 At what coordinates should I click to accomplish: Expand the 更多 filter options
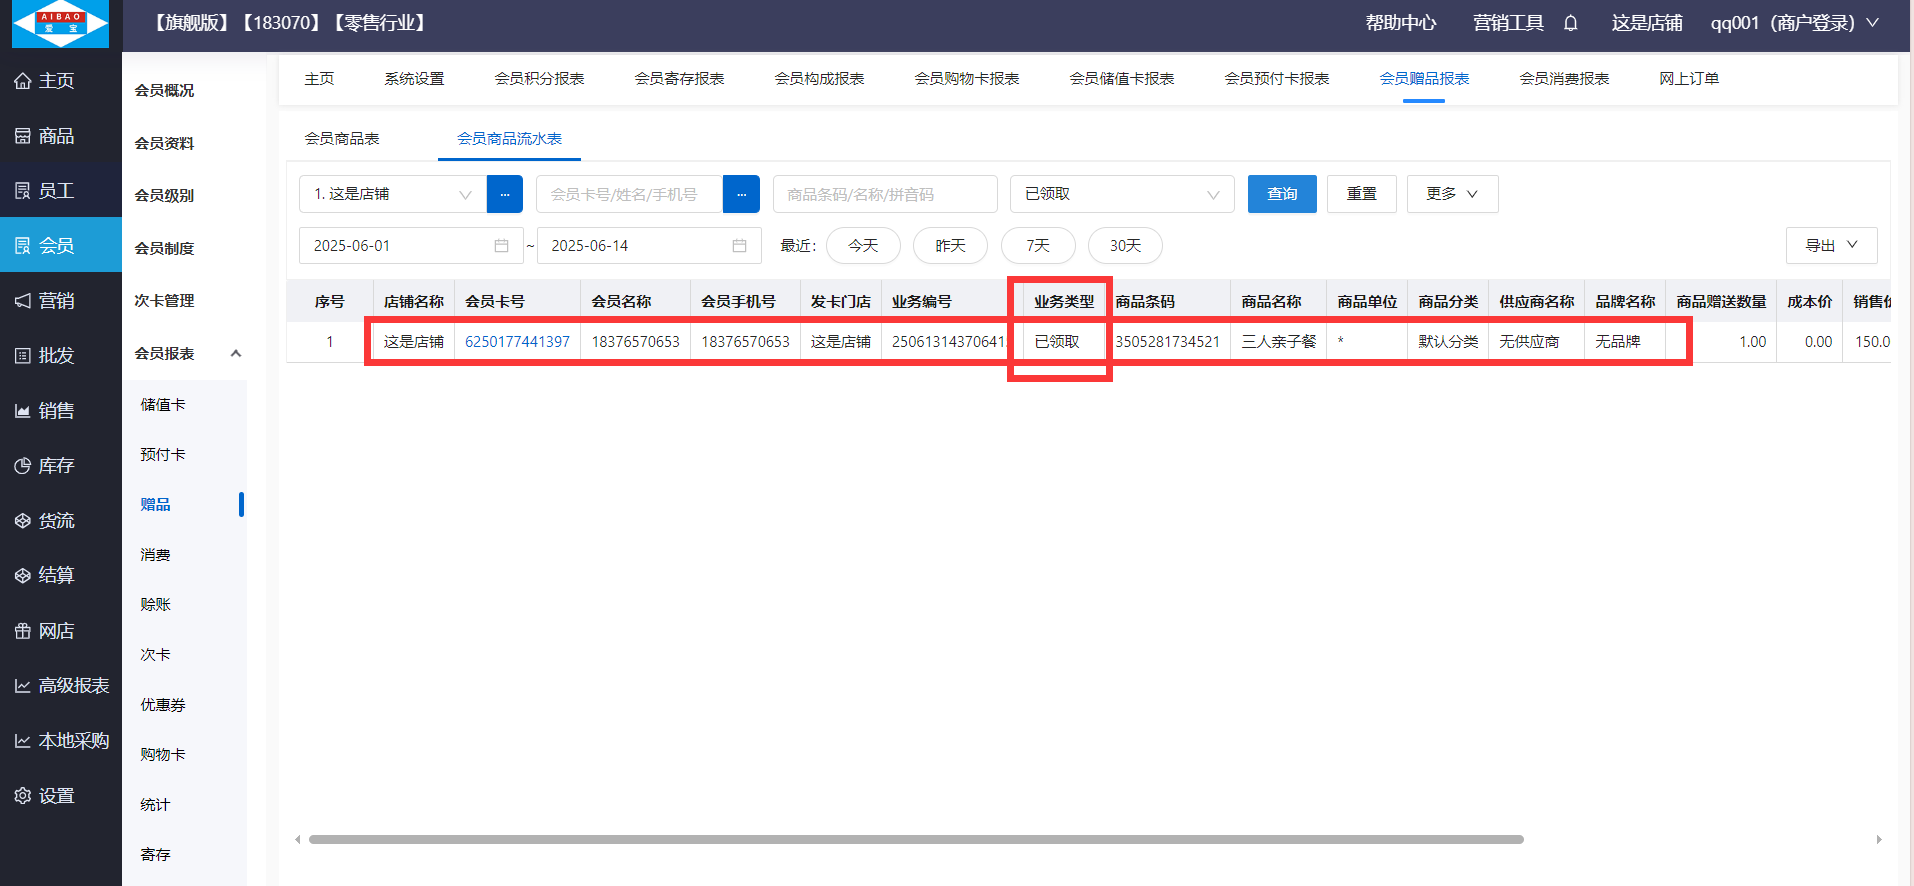[1451, 194]
